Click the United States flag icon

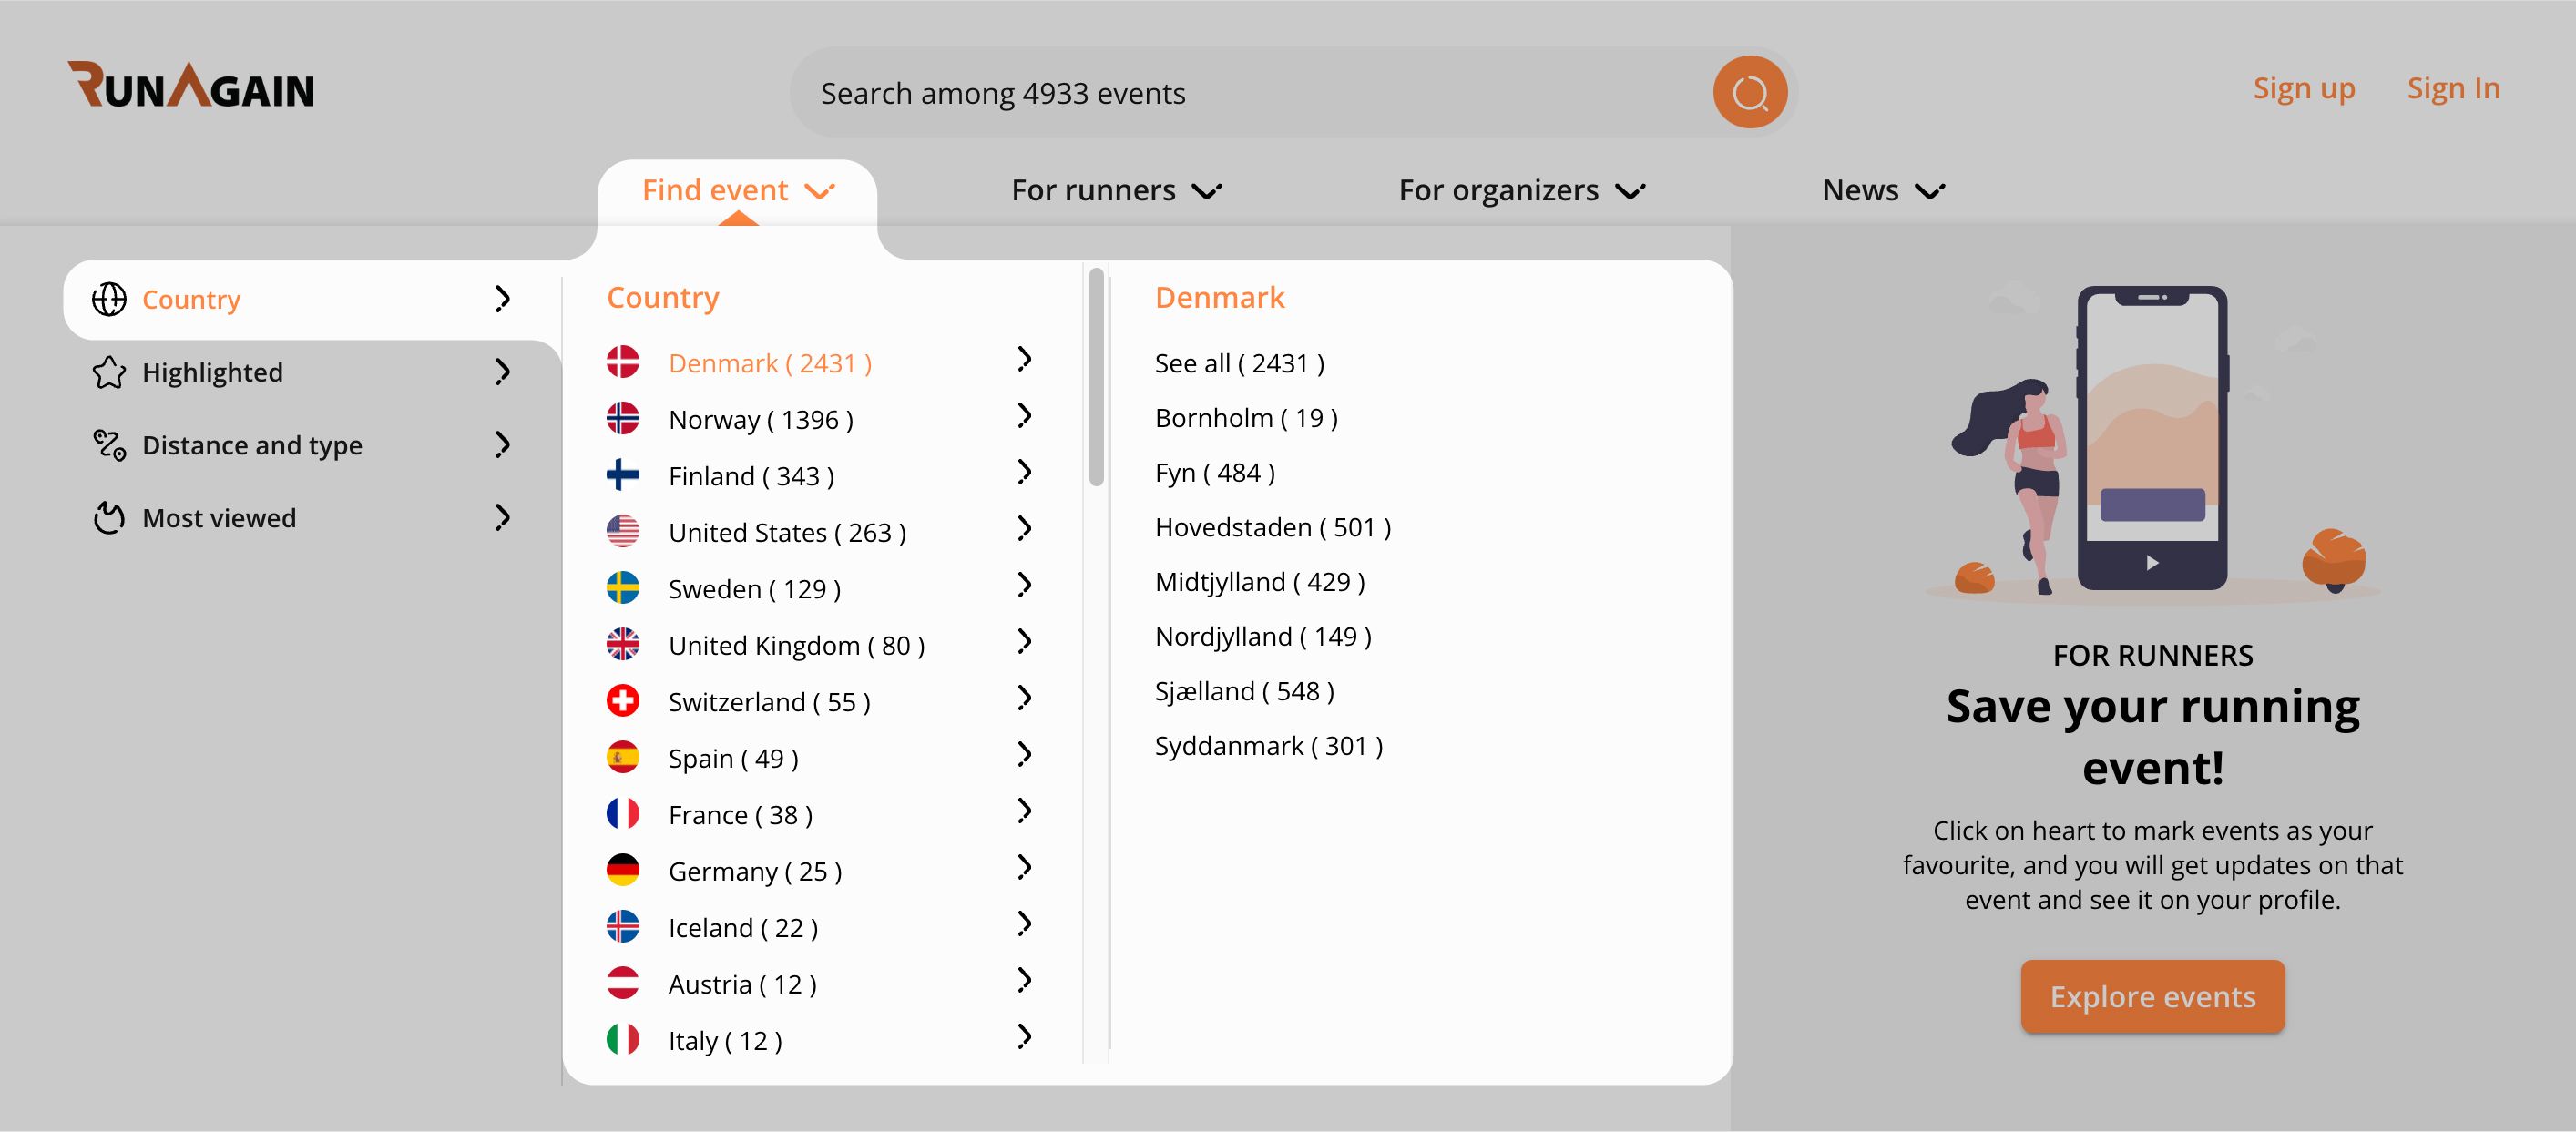(x=623, y=531)
